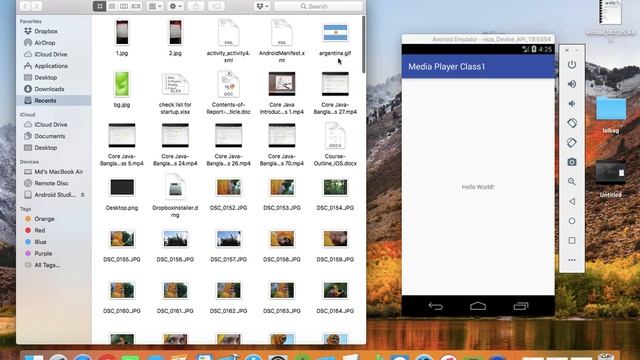Viewport: 640px width, 360px height.
Task: Go back in Finder navigation
Action: [x=25, y=6]
